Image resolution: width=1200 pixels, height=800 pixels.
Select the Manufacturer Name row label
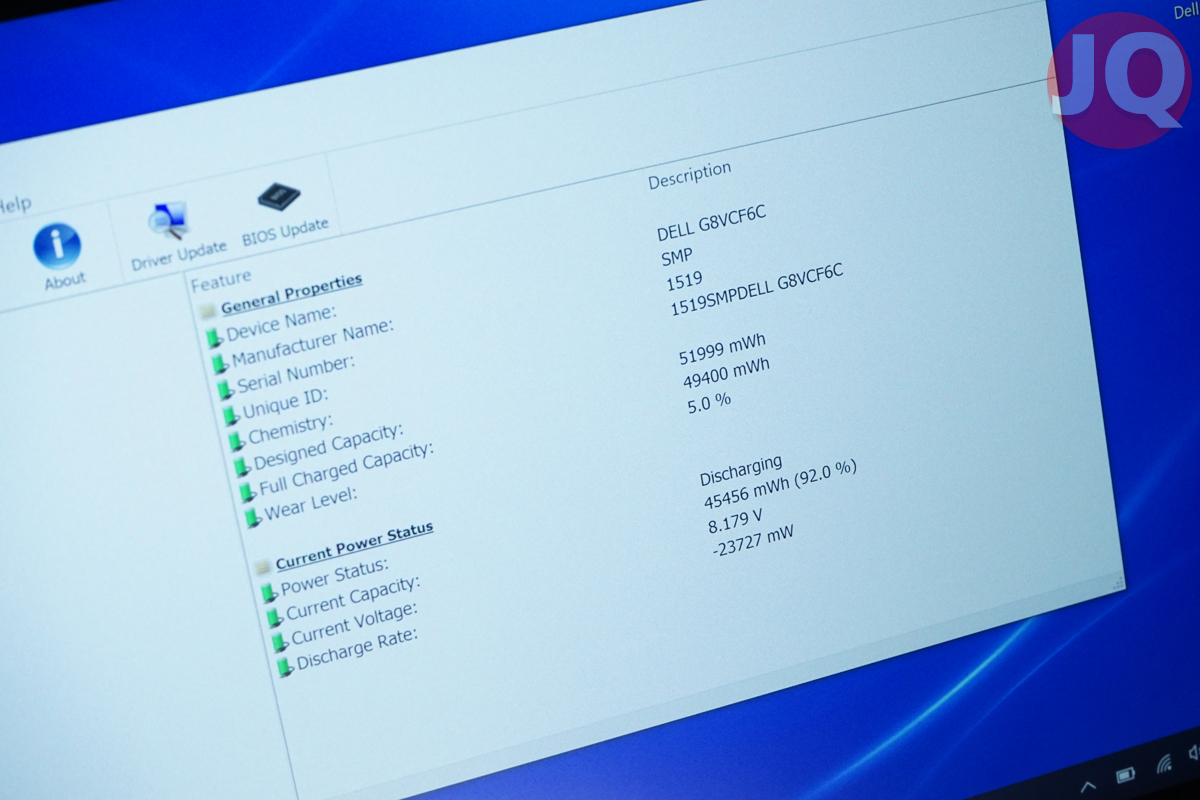click(x=312, y=344)
